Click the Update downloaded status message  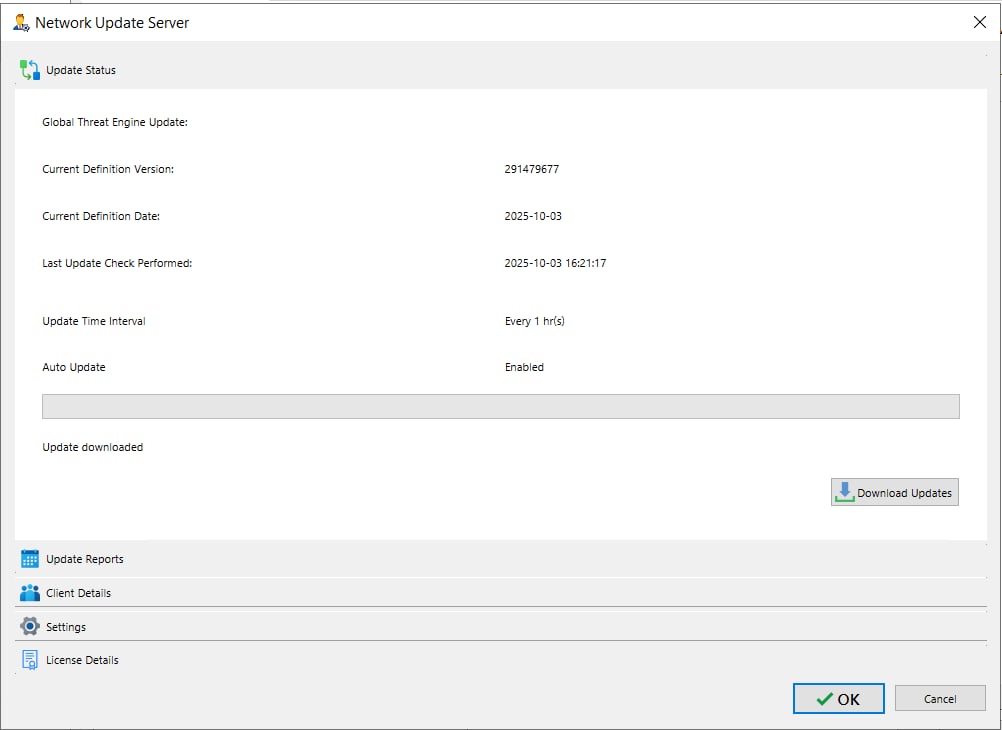(92, 447)
